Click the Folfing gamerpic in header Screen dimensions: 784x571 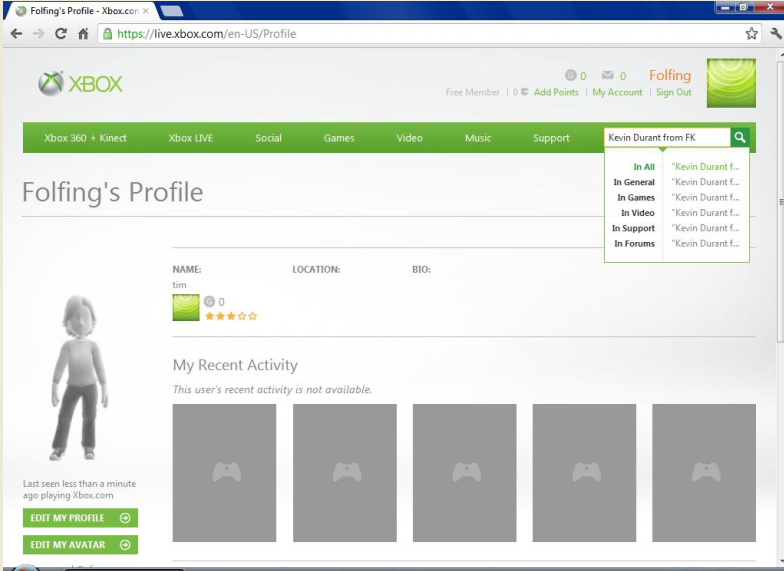[731, 83]
